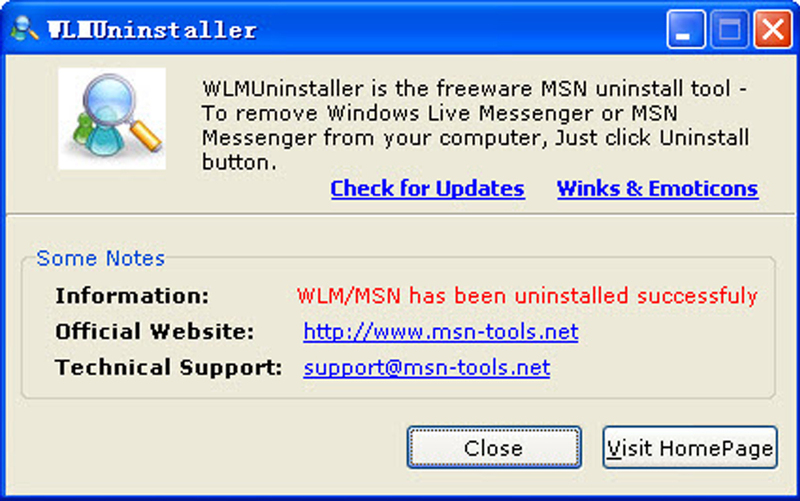The width and height of the screenshot is (800, 501).
Task: Click the WLMUninstaller title text
Action: click(x=152, y=30)
